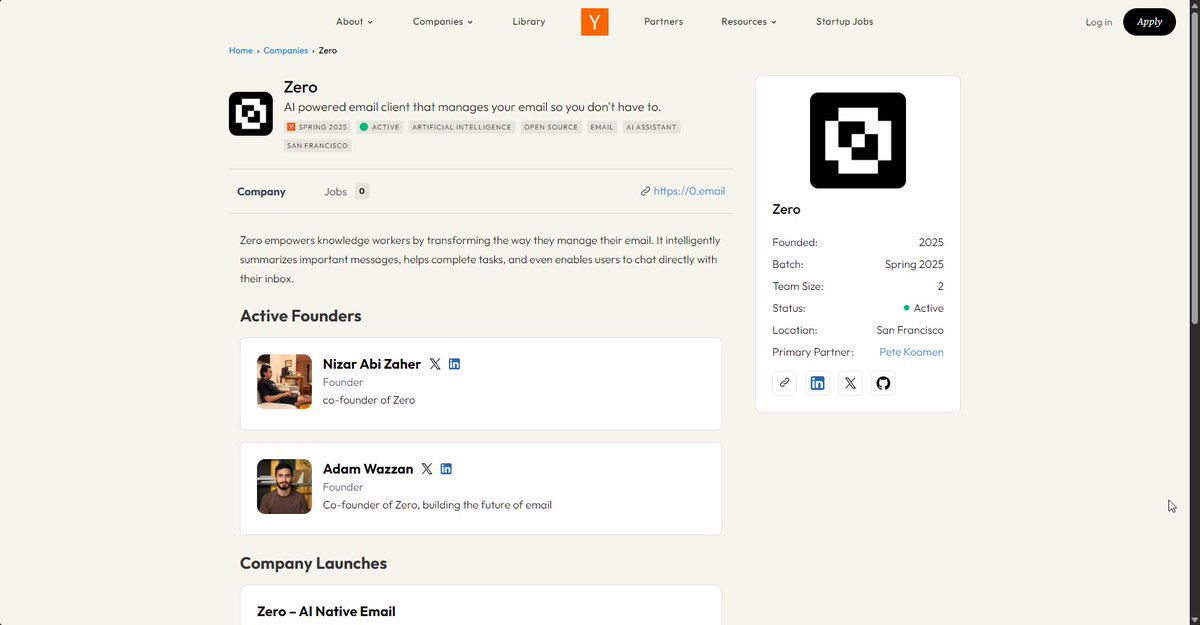This screenshot has height=625, width=1200.
Task: Click the small Zero logo beside the title
Action: point(251,114)
